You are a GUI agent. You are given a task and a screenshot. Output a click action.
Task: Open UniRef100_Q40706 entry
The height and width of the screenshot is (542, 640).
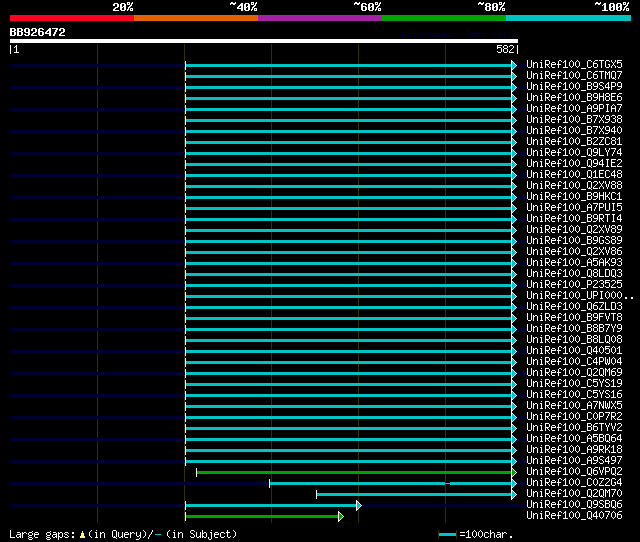click(574, 516)
